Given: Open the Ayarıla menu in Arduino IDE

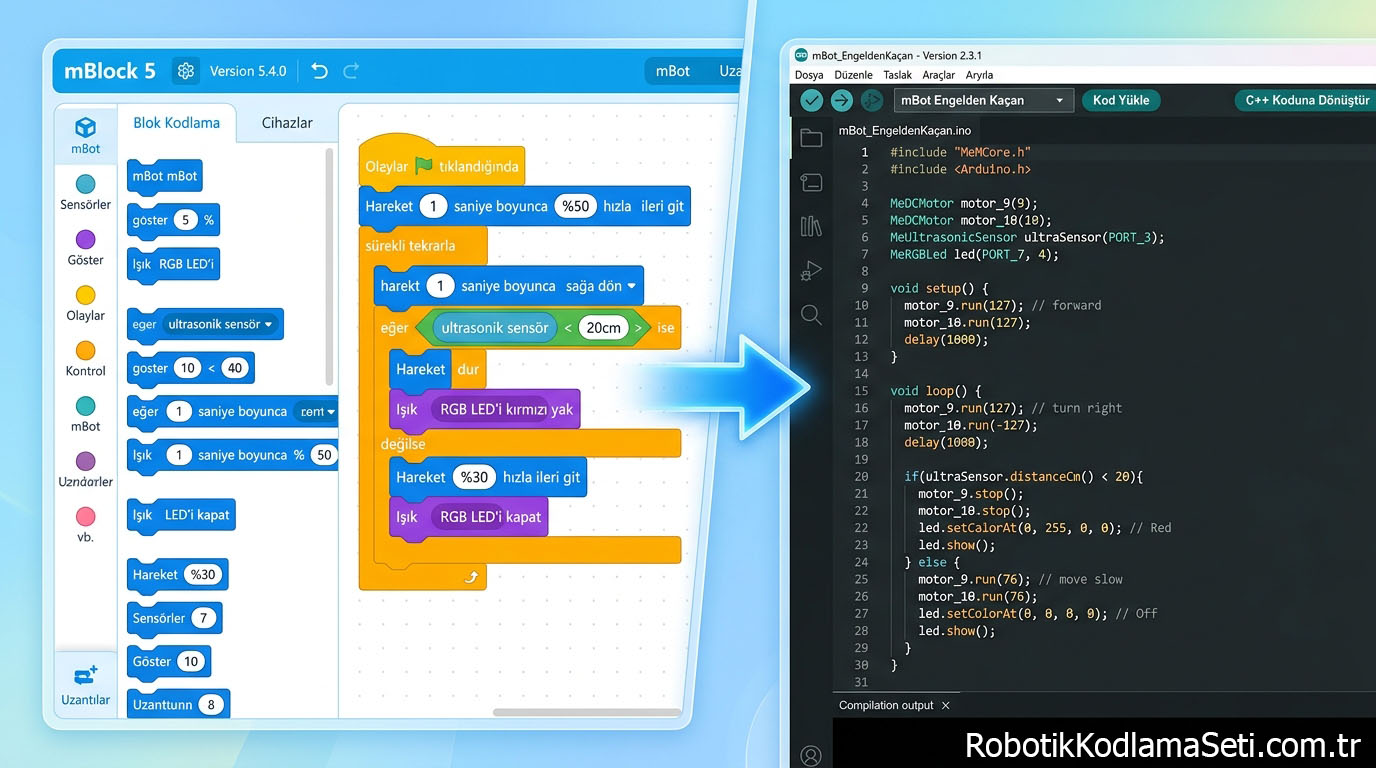Looking at the screenshot, I should click(x=979, y=75).
